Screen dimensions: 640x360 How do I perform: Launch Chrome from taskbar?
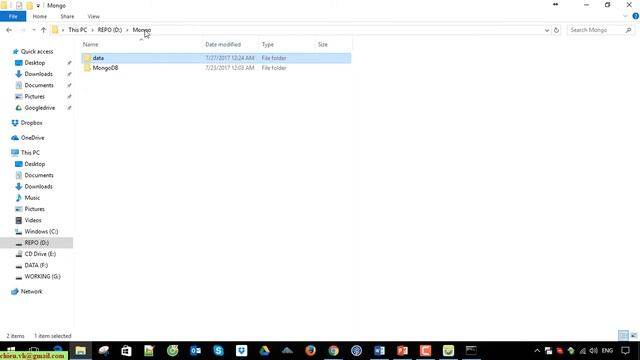tap(333, 351)
